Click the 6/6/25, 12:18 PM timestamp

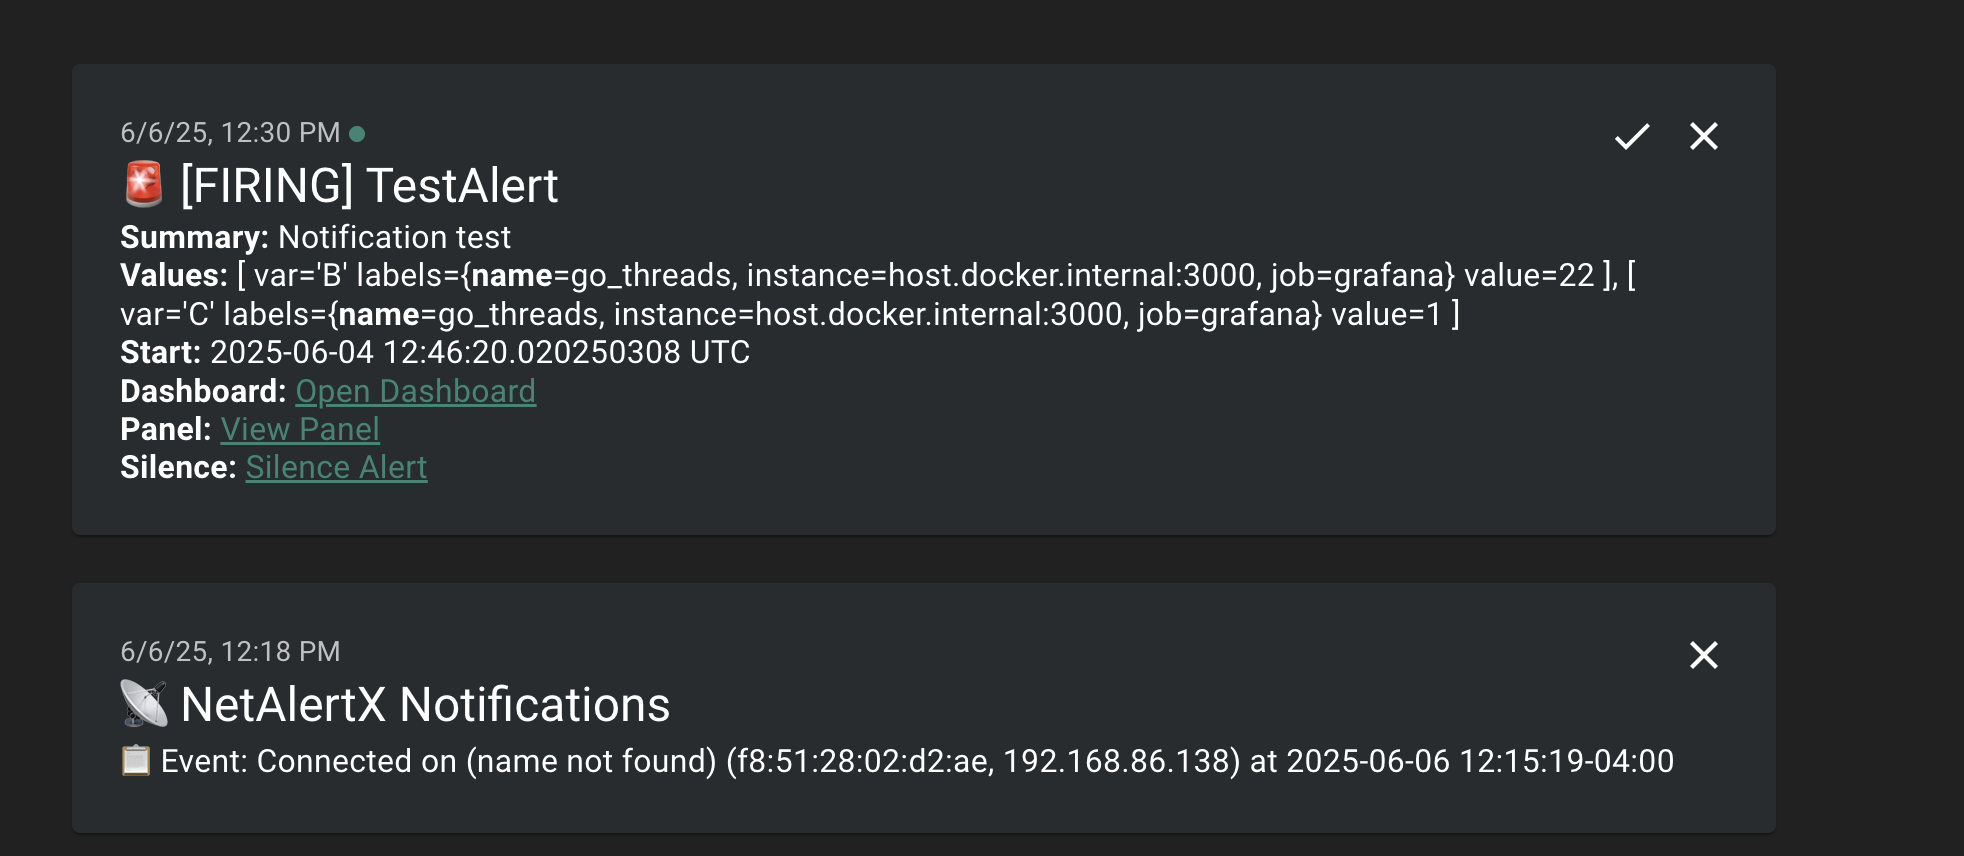point(230,651)
